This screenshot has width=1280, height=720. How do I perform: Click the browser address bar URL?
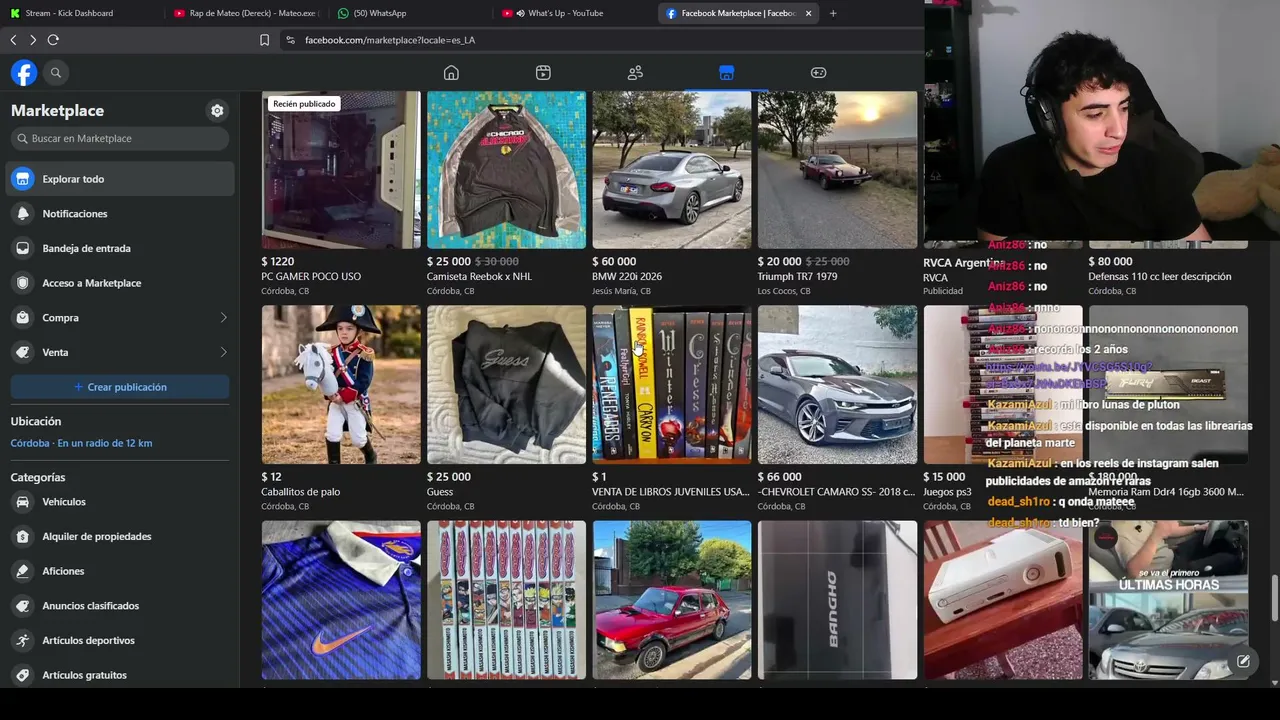390,40
